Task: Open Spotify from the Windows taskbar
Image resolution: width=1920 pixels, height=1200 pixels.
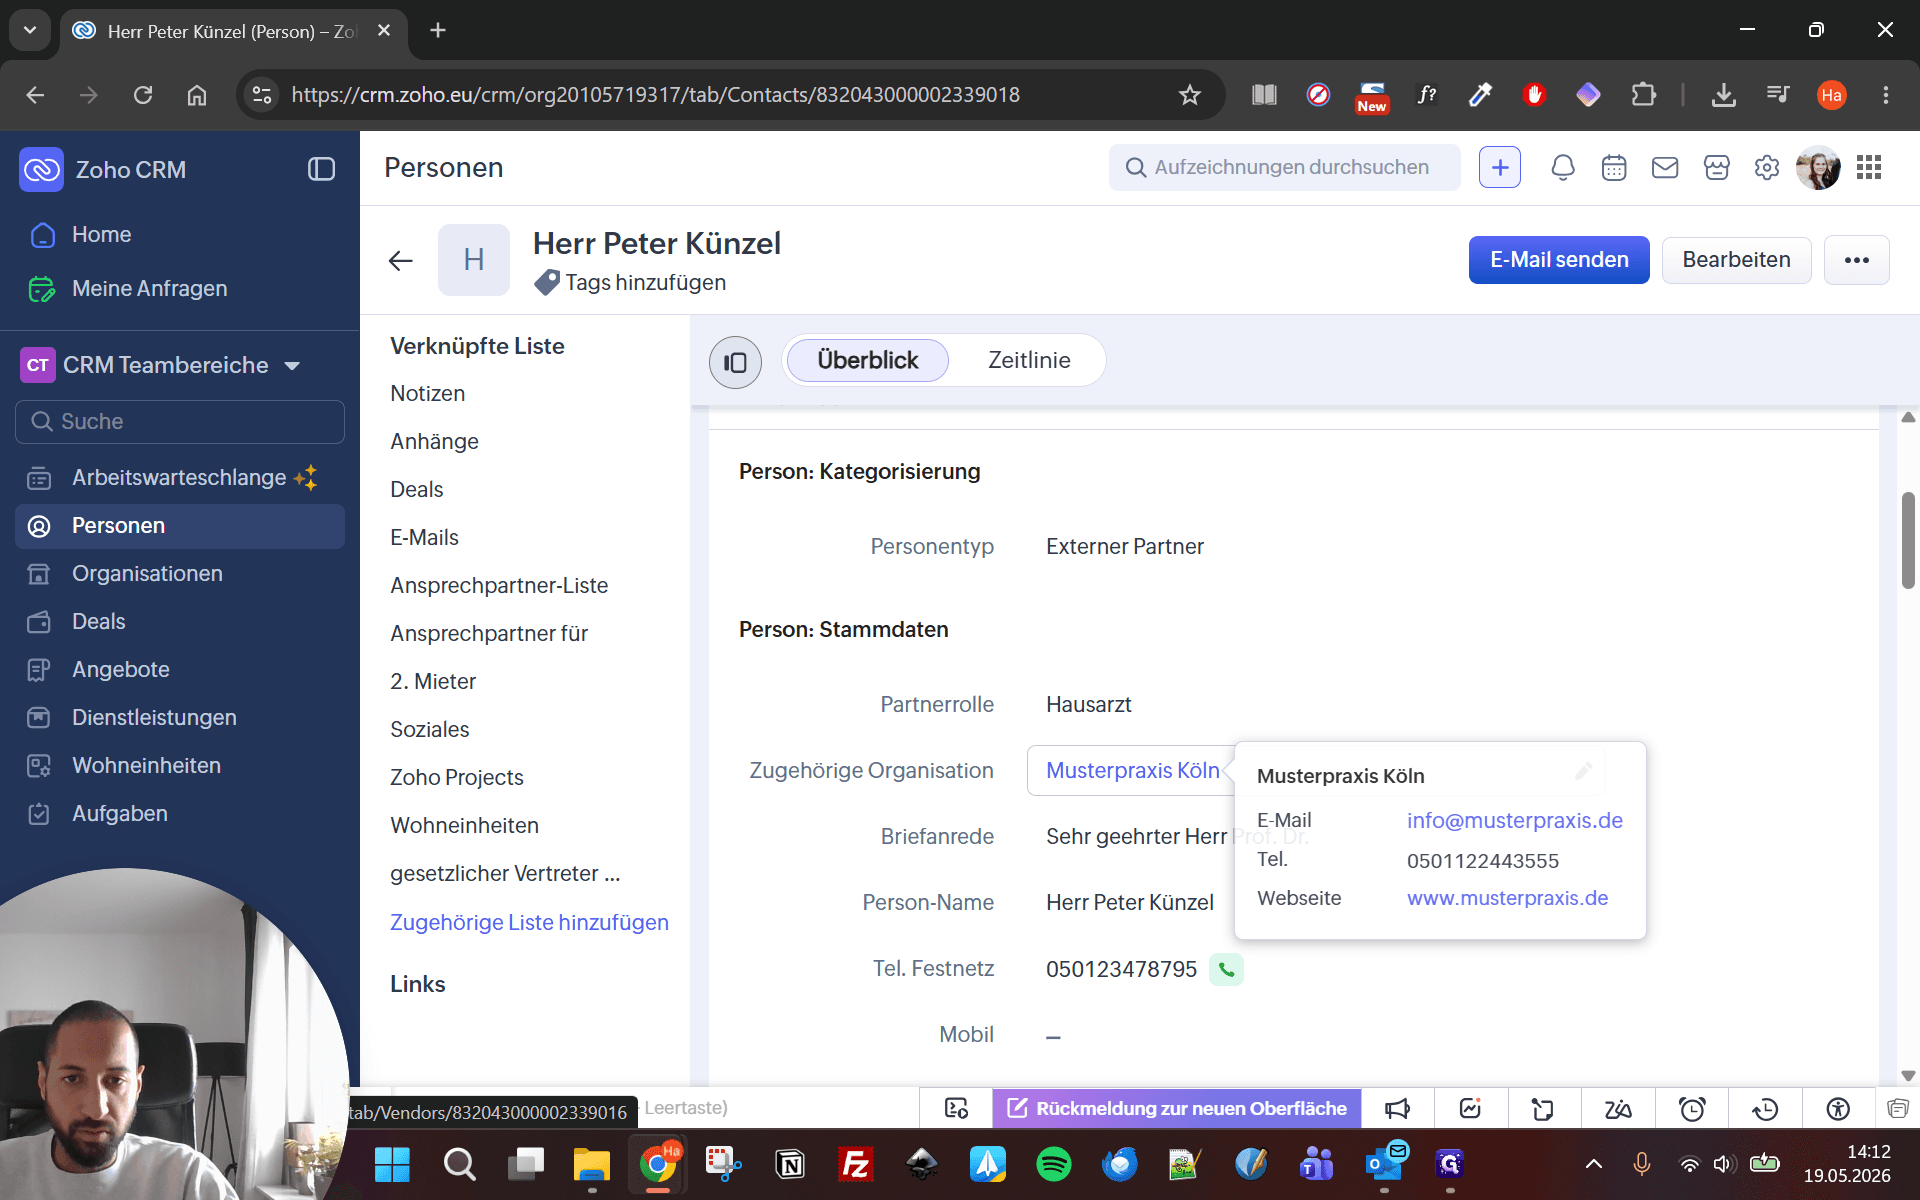Action: coord(1054,1164)
